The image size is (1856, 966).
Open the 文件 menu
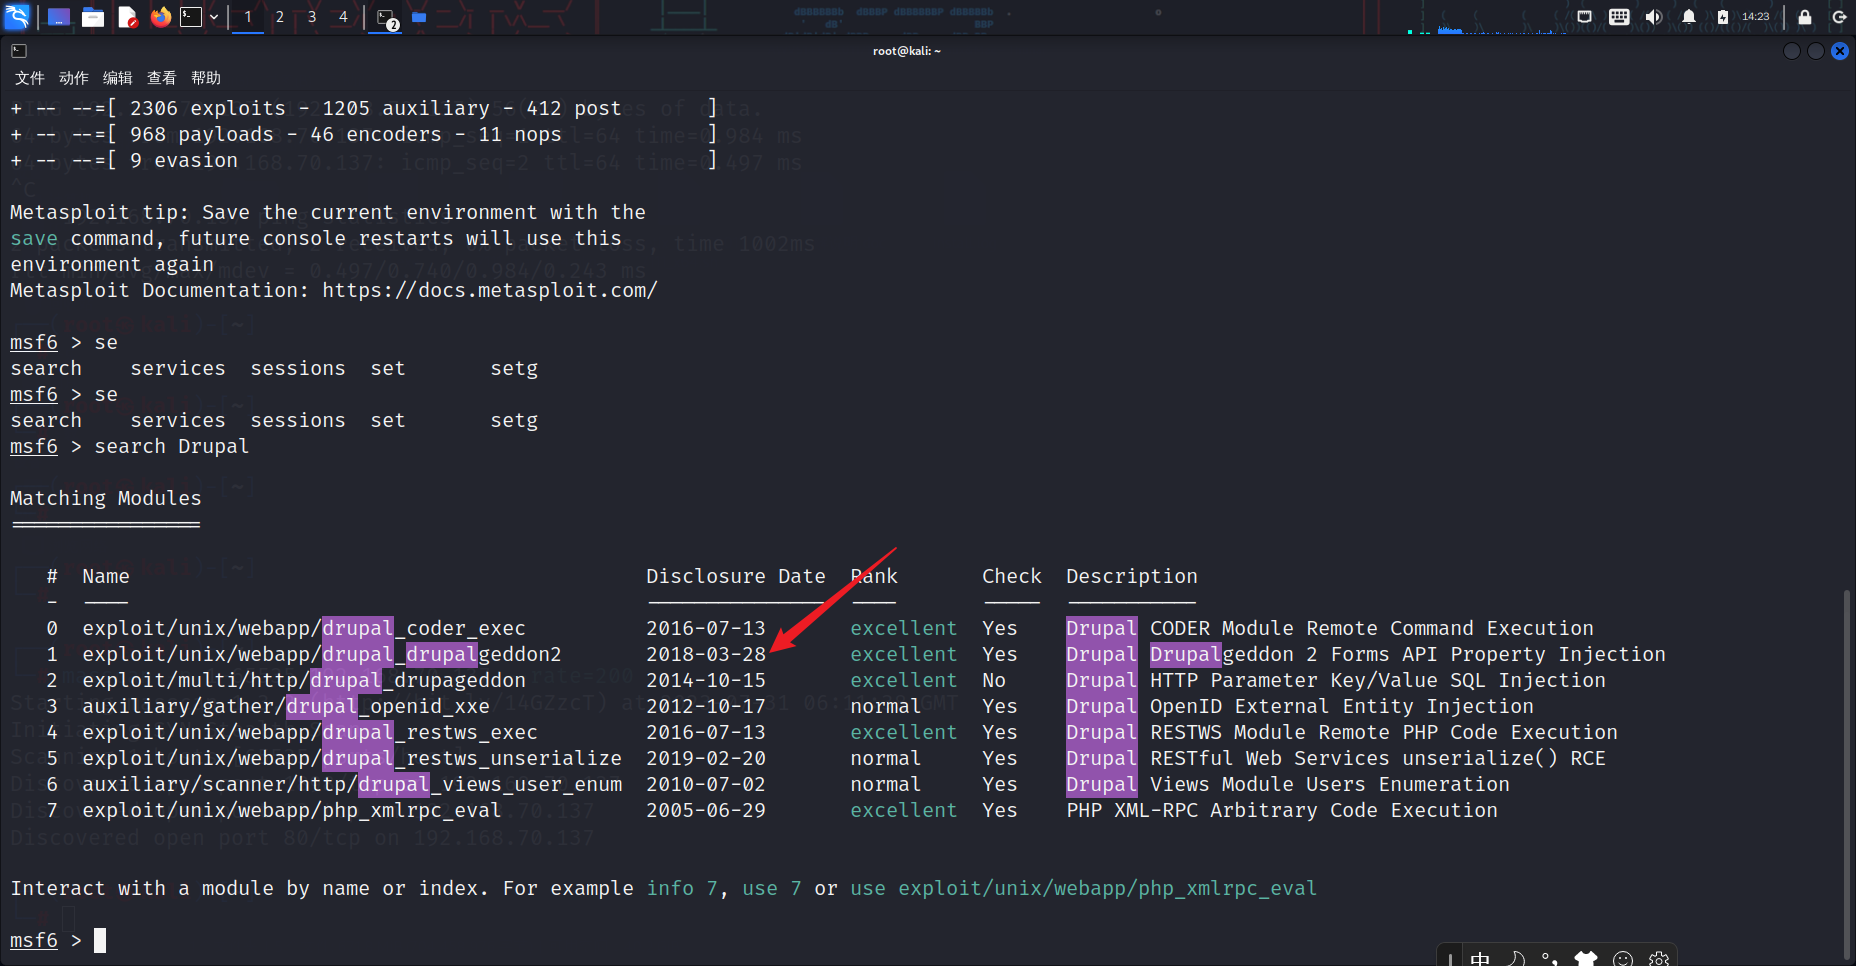[30, 78]
